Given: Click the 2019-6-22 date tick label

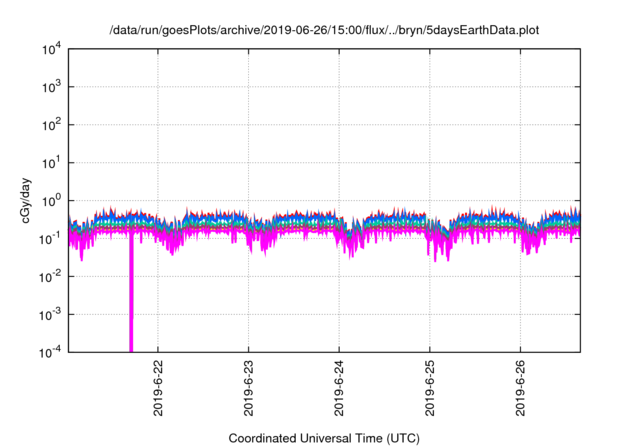Looking at the screenshot, I should 158,388.
